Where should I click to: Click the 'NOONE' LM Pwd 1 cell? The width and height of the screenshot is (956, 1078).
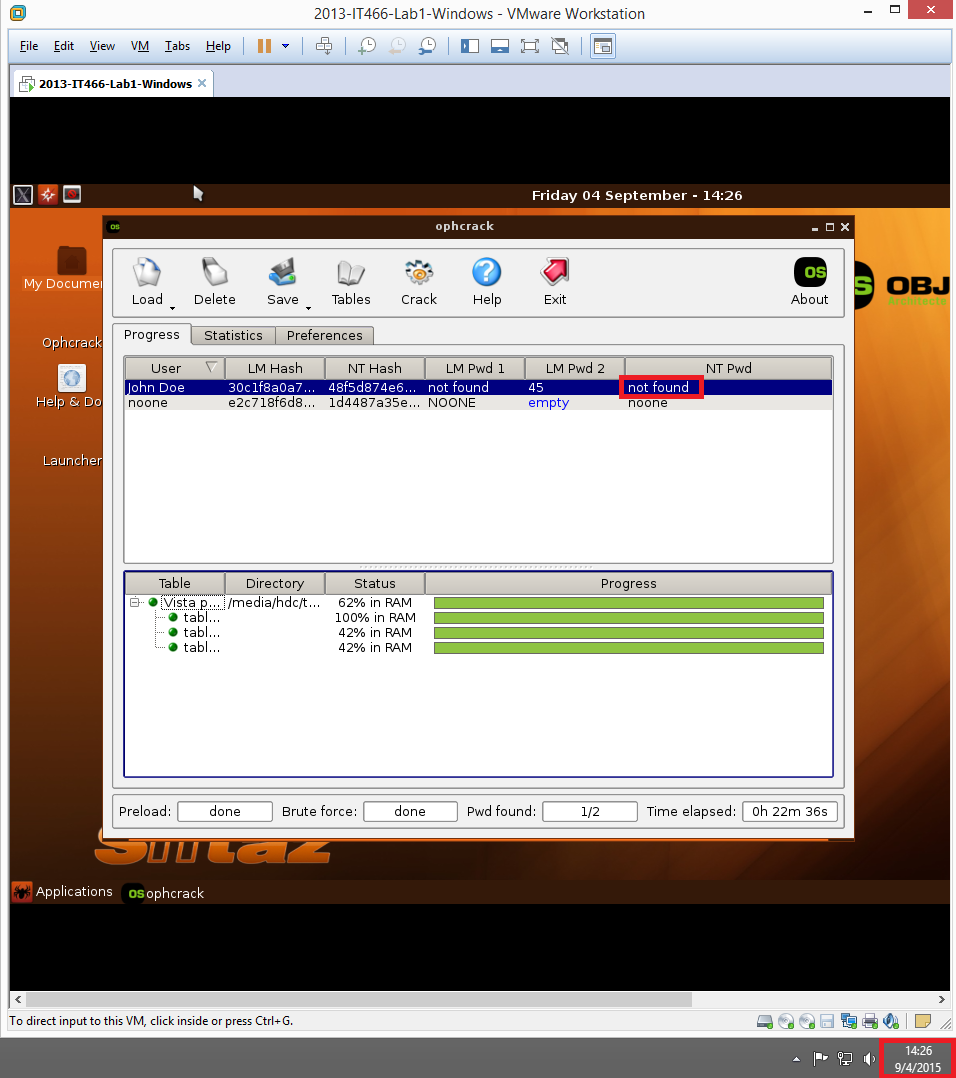(x=452, y=403)
